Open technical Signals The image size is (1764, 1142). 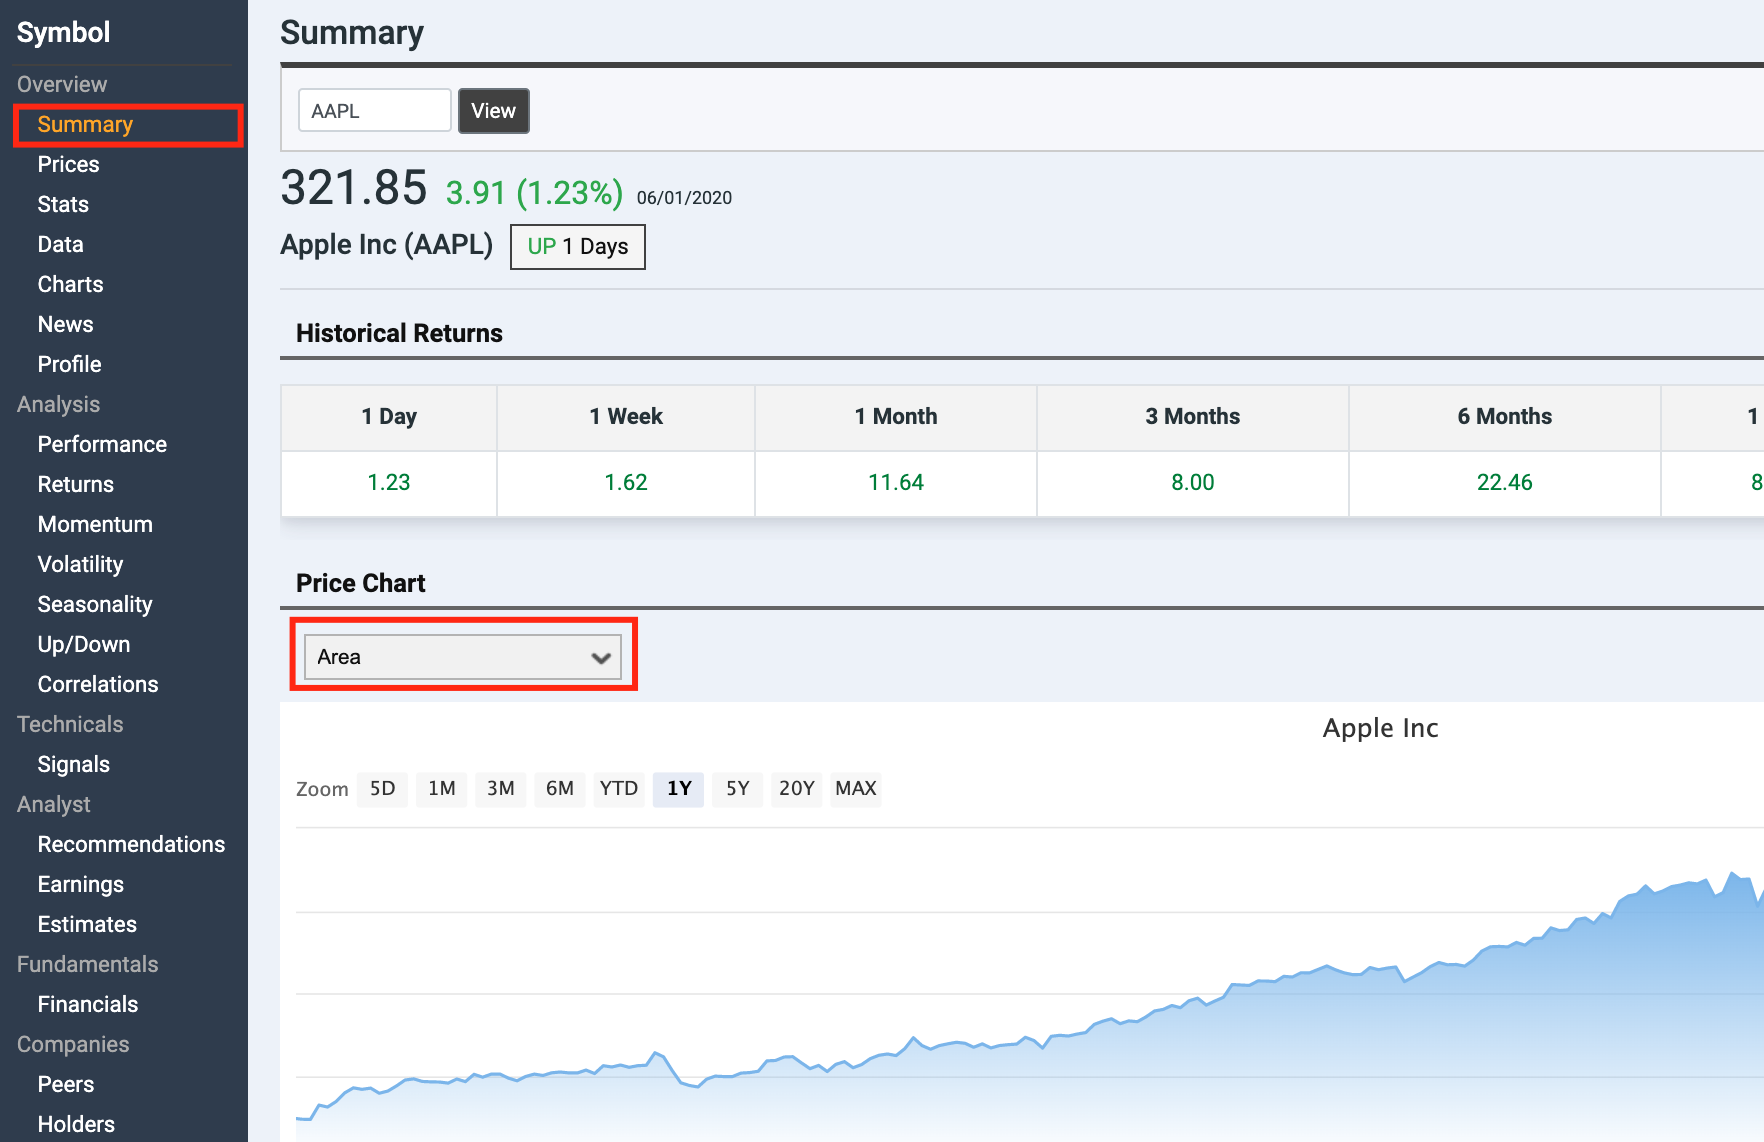pyautogui.click(x=73, y=765)
